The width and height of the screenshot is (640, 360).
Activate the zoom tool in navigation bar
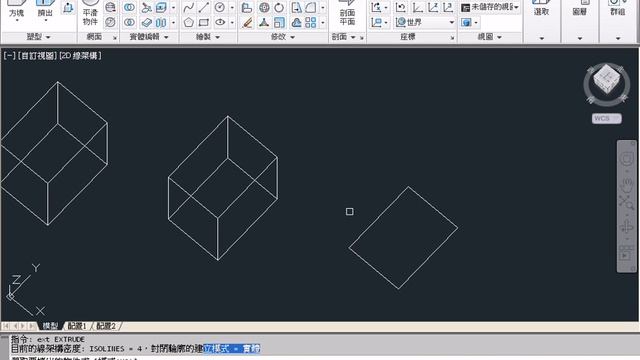click(626, 202)
